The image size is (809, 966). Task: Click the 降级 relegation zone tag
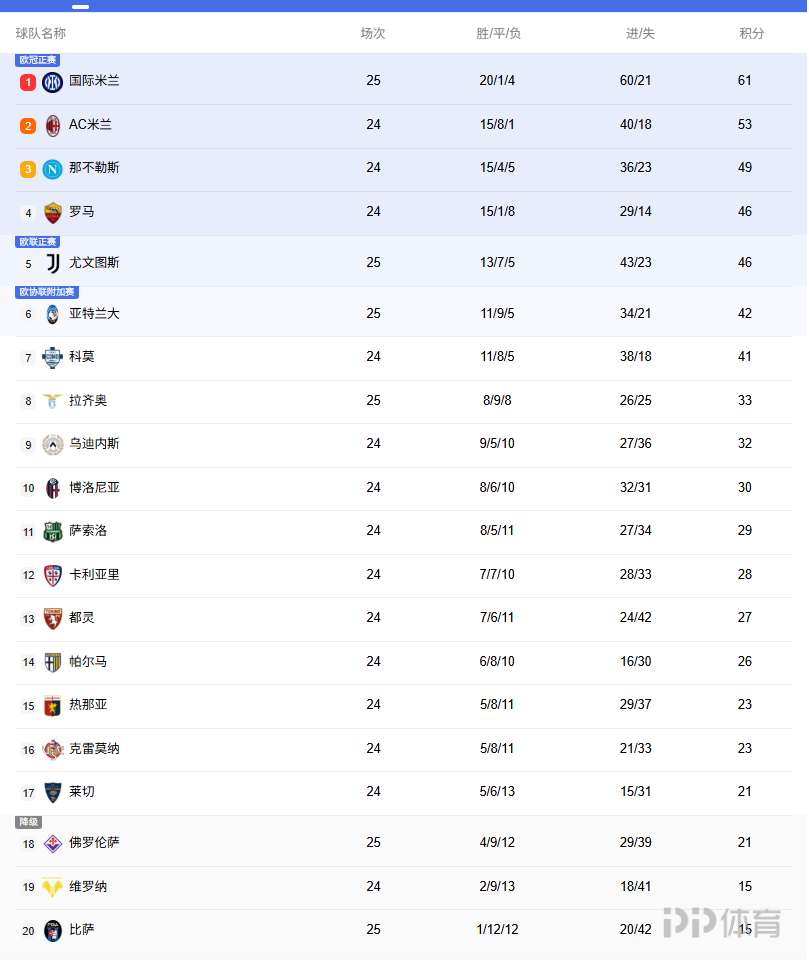click(x=28, y=822)
